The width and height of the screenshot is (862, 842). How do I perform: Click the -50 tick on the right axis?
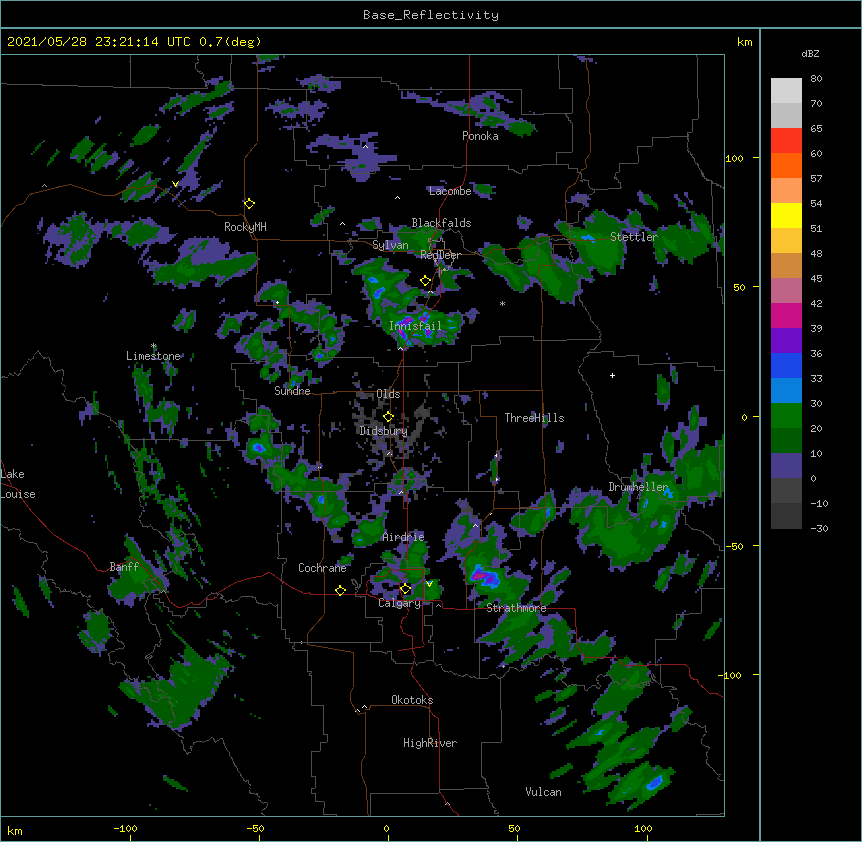[x=734, y=546]
